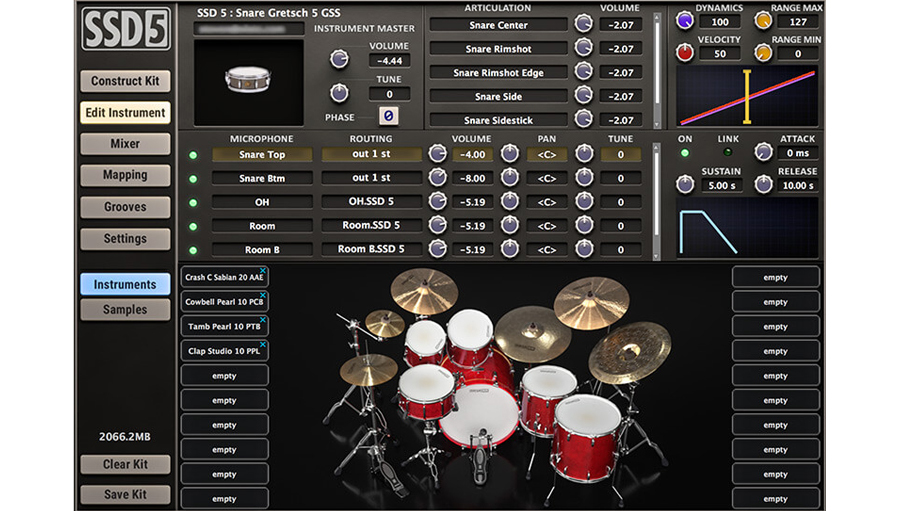Select the Samples view button
This screenshot has height=511, width=900.
pyautogui.click(x=125, y=309)
